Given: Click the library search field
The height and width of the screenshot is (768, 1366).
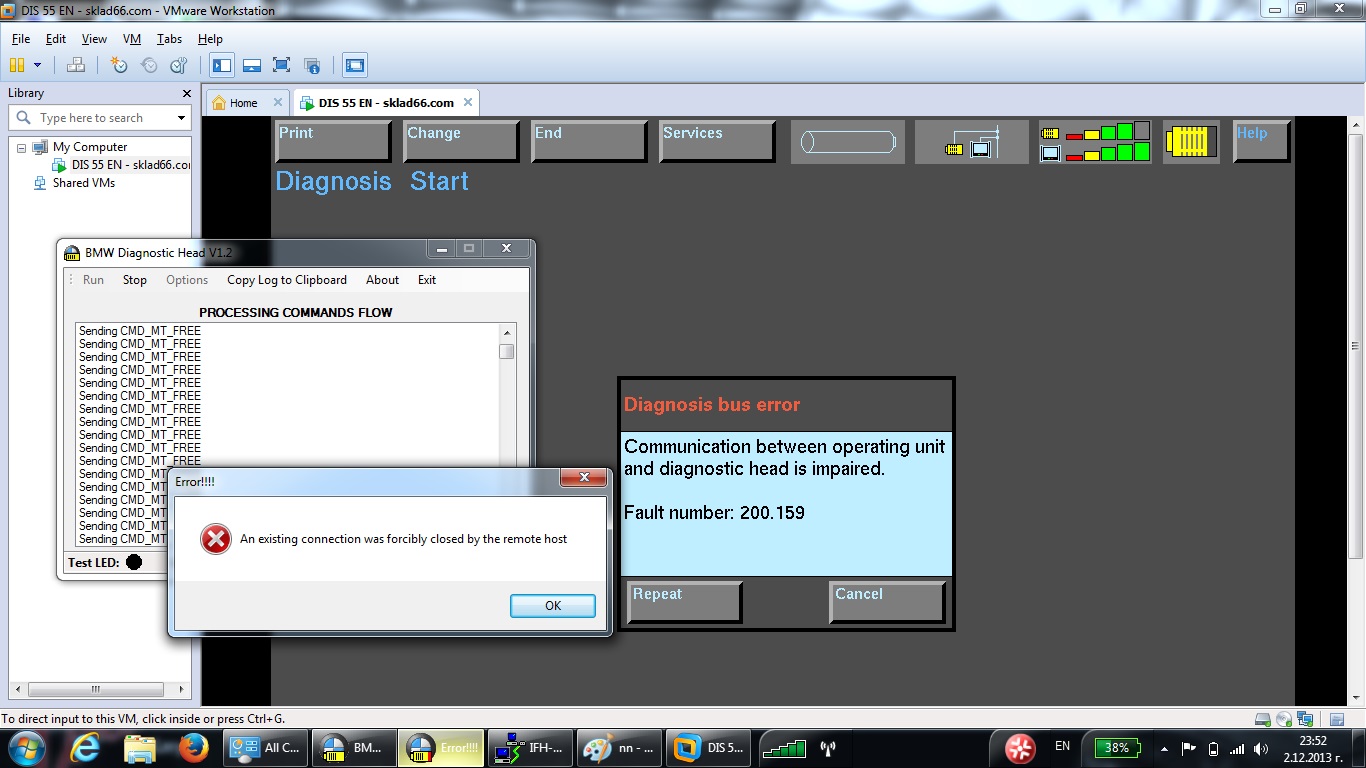Looking at the screenshot, I should click(x=100, y=118).
